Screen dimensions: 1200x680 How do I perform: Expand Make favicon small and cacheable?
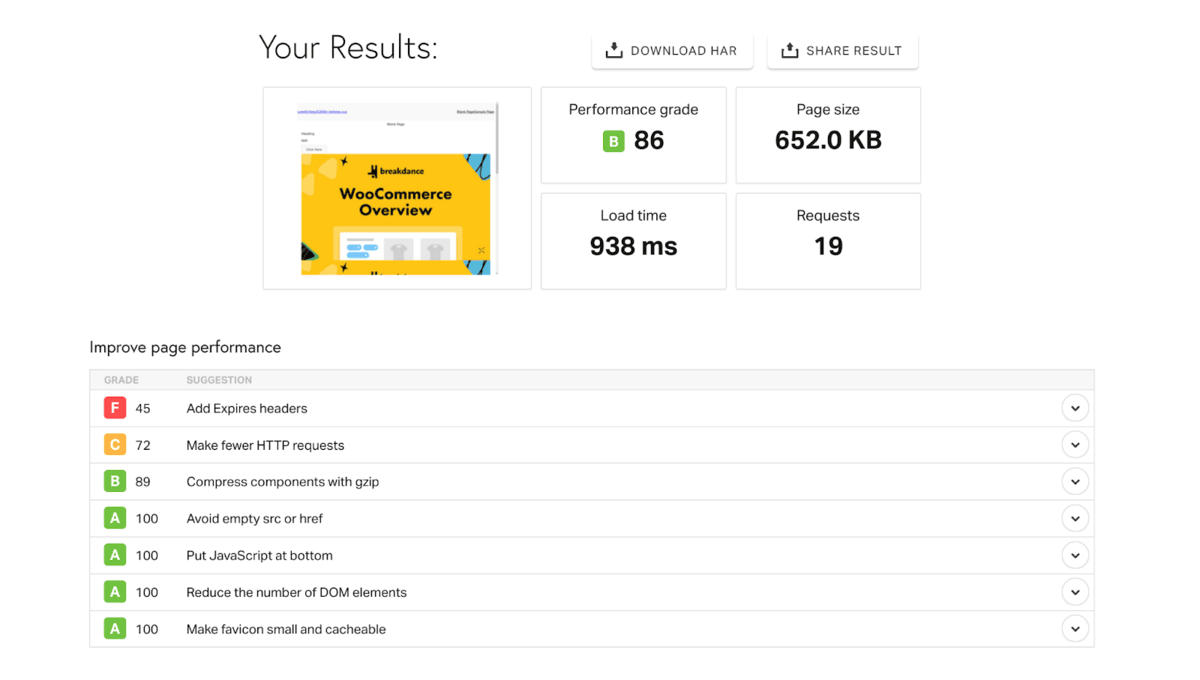(x=1075, y=629)
